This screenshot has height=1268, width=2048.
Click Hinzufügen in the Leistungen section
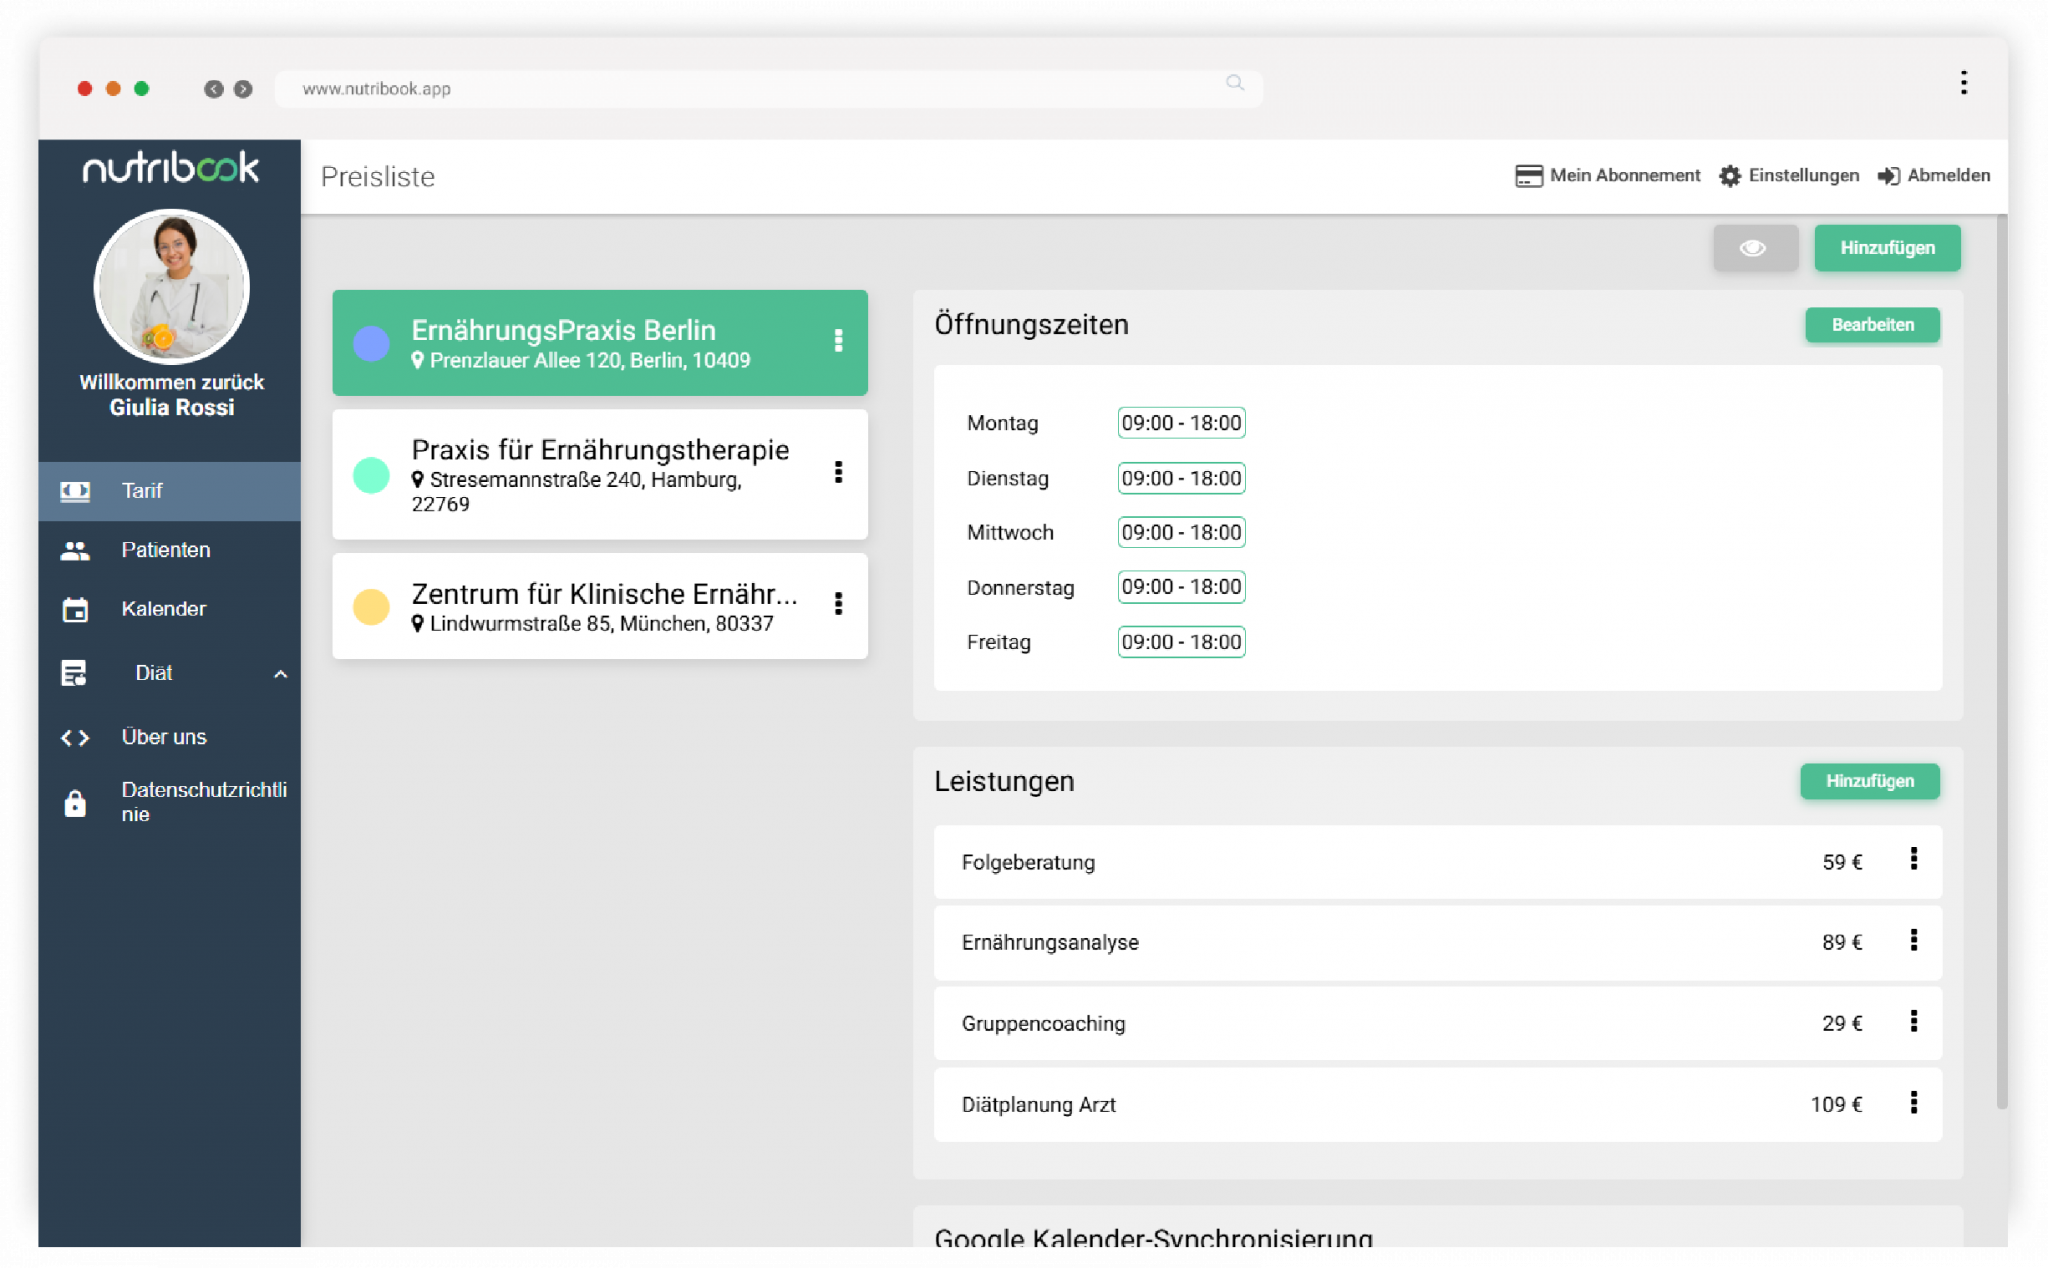coord(1868,781)
